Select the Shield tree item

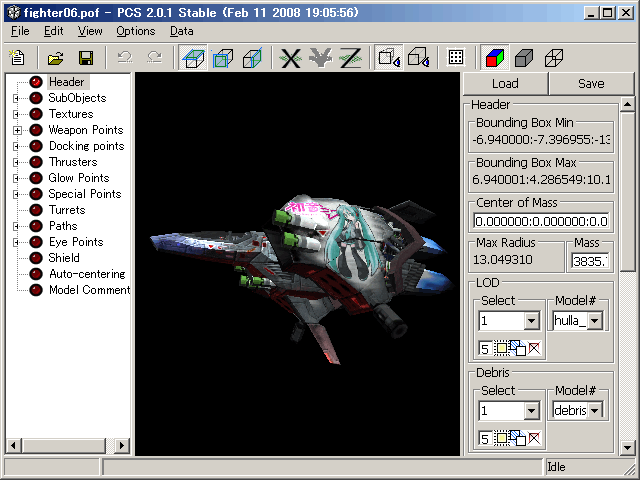[64, 258]
